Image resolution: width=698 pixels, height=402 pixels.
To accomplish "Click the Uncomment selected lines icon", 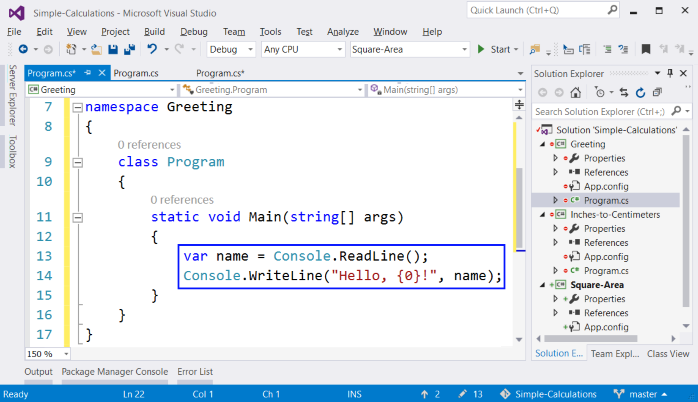I will pos(623,49).
